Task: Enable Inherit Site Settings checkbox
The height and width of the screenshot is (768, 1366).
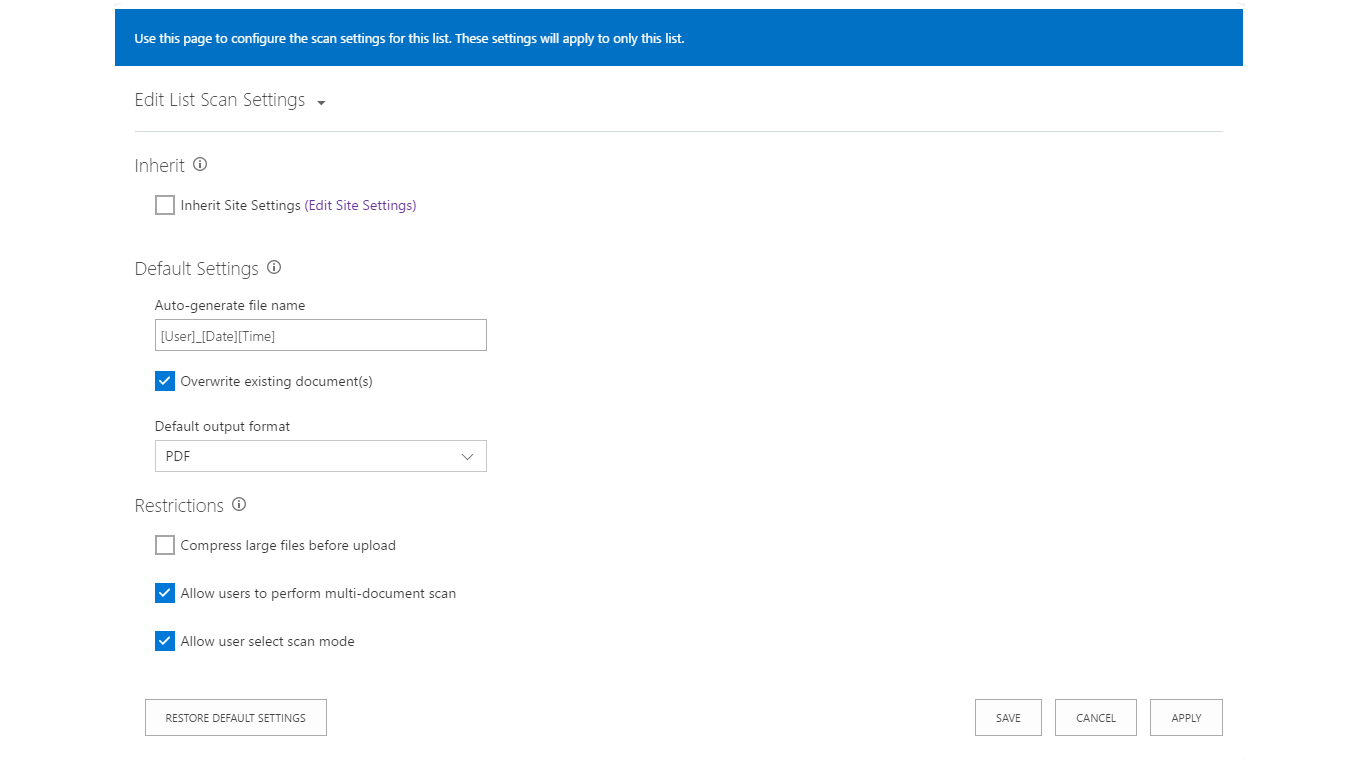Action: tap(165, 206)
